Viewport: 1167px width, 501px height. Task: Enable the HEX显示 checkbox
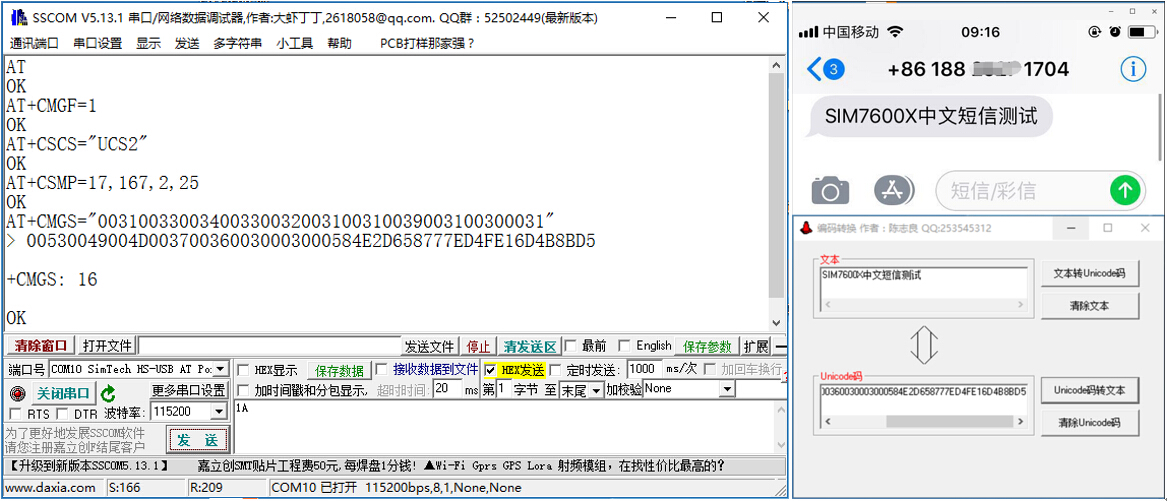click(x=243, y=371)
